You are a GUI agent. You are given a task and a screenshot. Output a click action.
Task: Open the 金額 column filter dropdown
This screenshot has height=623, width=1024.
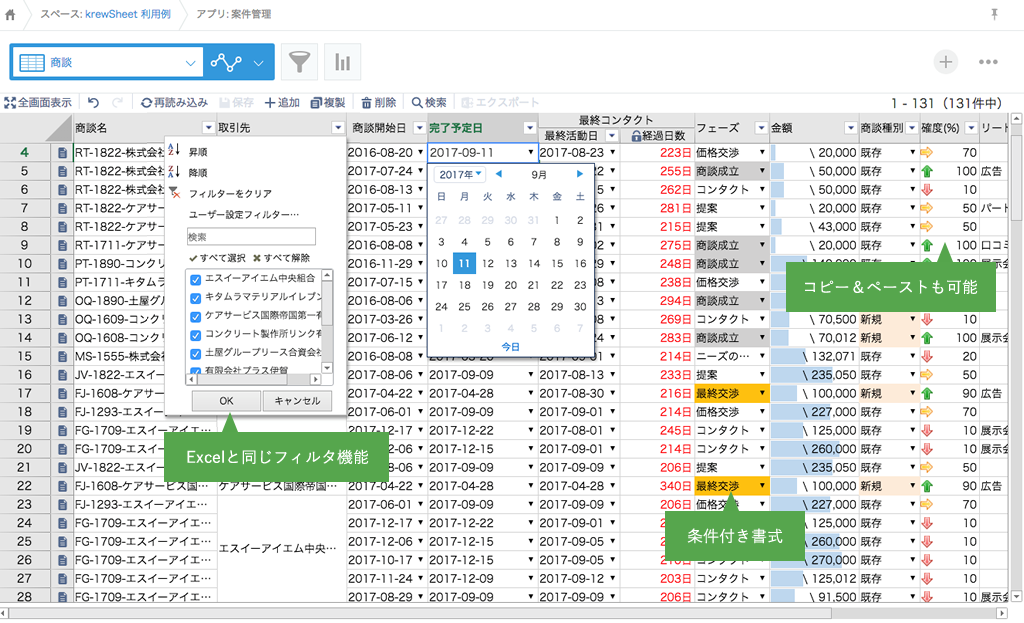850,128
